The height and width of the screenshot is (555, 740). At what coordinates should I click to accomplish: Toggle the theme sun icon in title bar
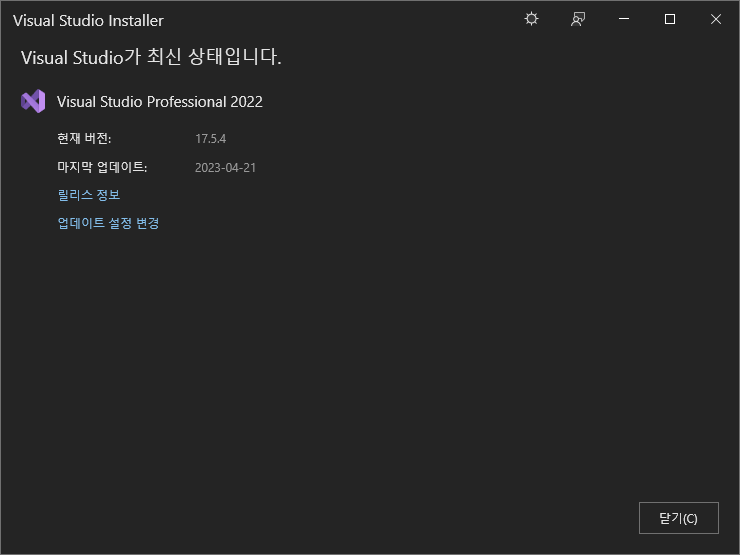pos(531,19)
